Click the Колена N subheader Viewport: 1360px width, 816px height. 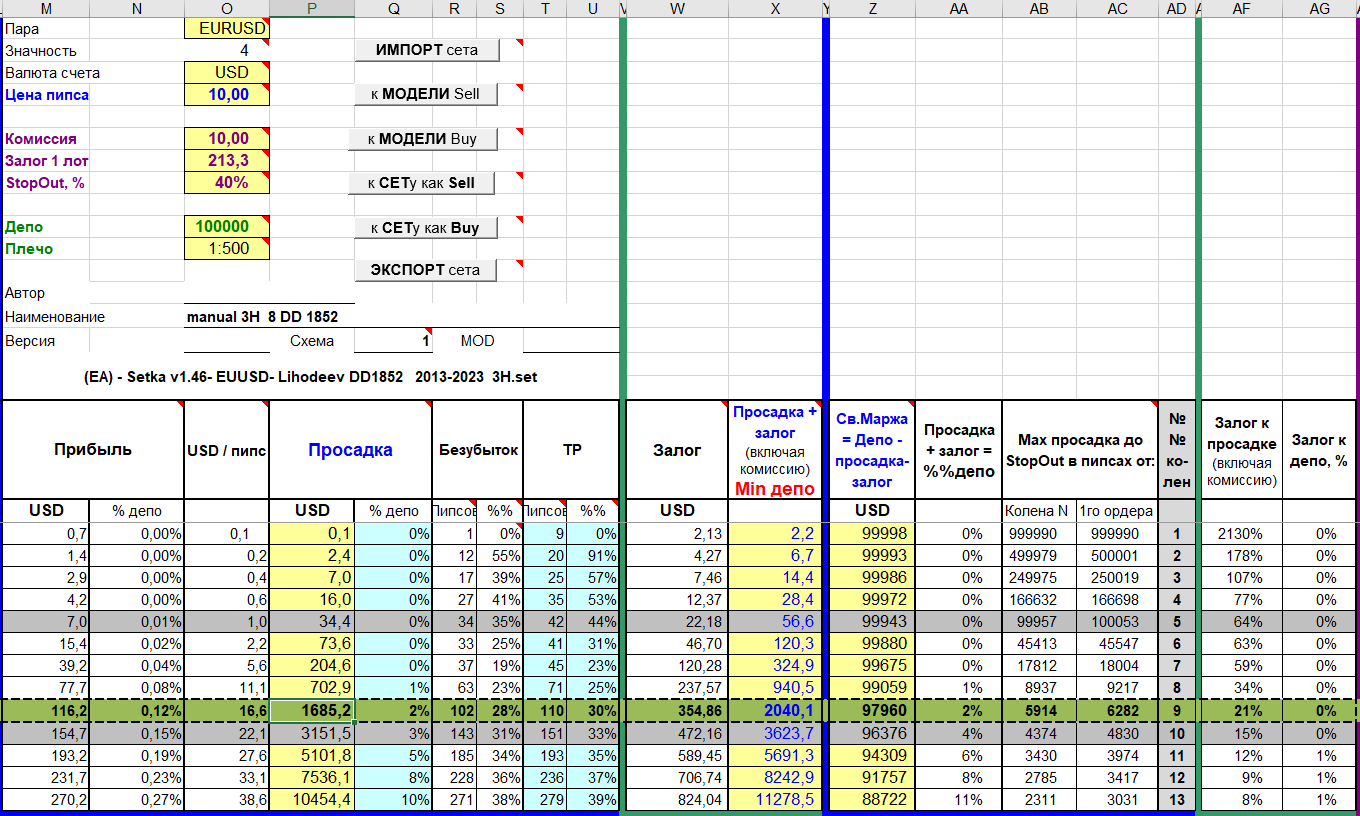pos(1040,511)
